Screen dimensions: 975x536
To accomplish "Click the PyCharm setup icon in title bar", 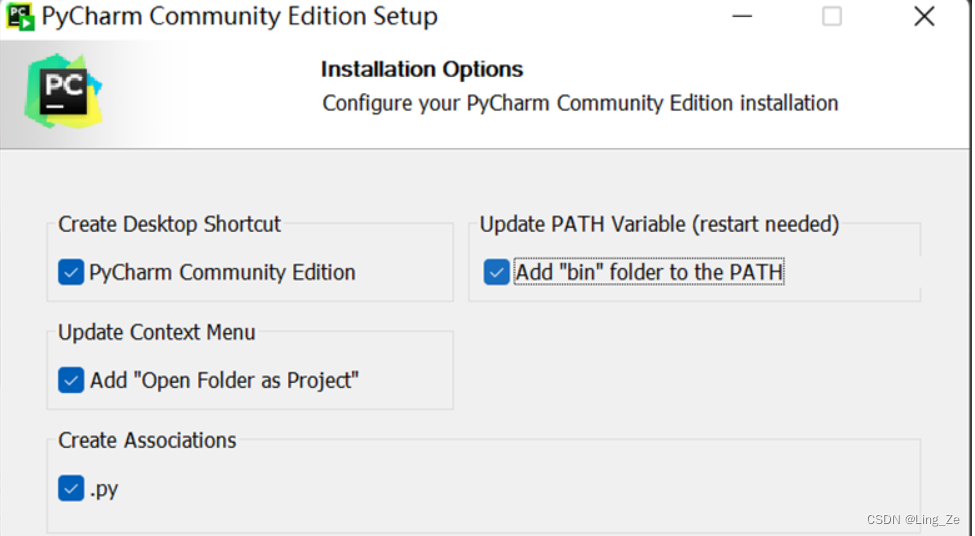I will pyautogui.click(x=20, y=16).
